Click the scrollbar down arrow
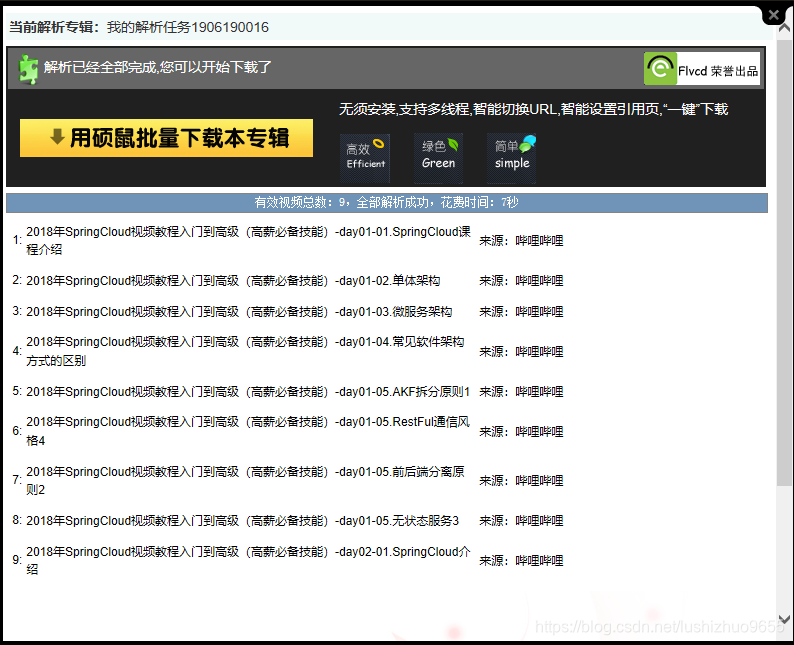This screenshot has height=645, width=794. click(784, 619)
